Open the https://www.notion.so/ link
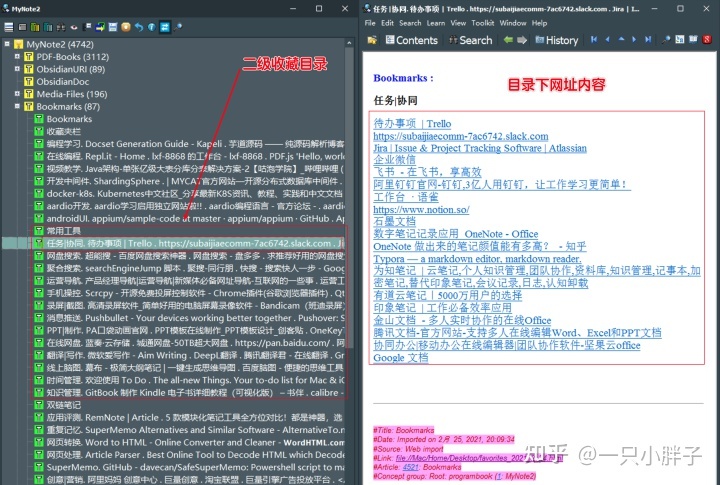720x485 pixels. [x=421, y=209]
